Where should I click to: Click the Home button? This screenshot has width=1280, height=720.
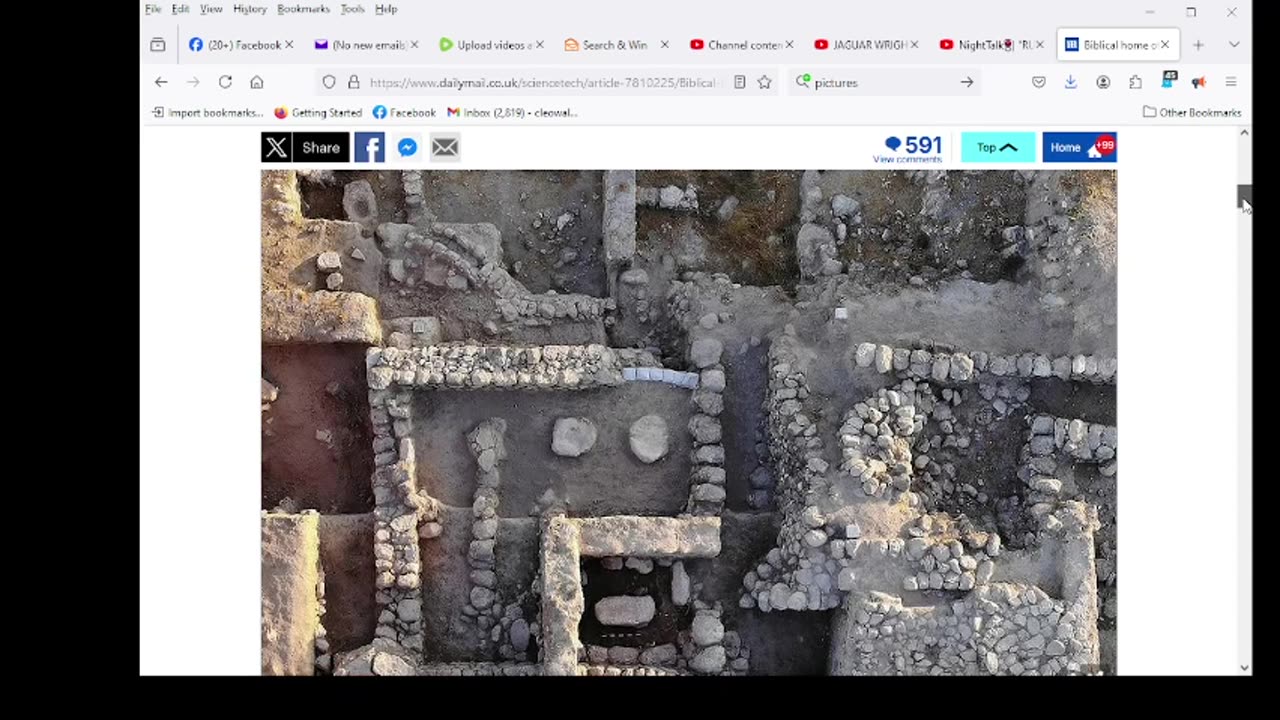[1079, 148]
